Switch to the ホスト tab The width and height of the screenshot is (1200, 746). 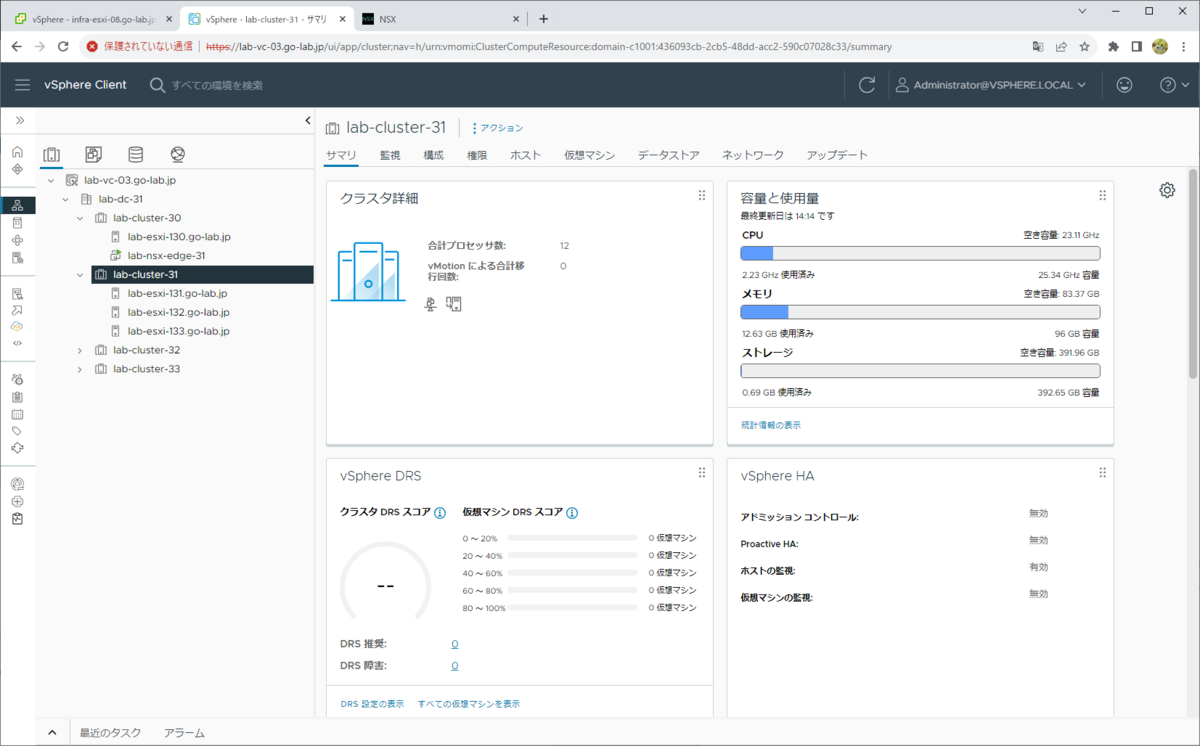pos(525,155)
